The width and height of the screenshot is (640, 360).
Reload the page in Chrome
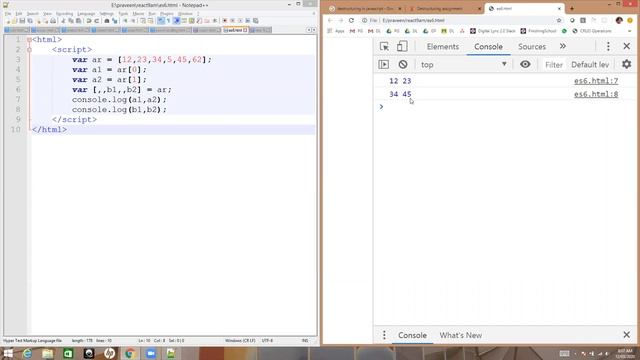(351, 20)
